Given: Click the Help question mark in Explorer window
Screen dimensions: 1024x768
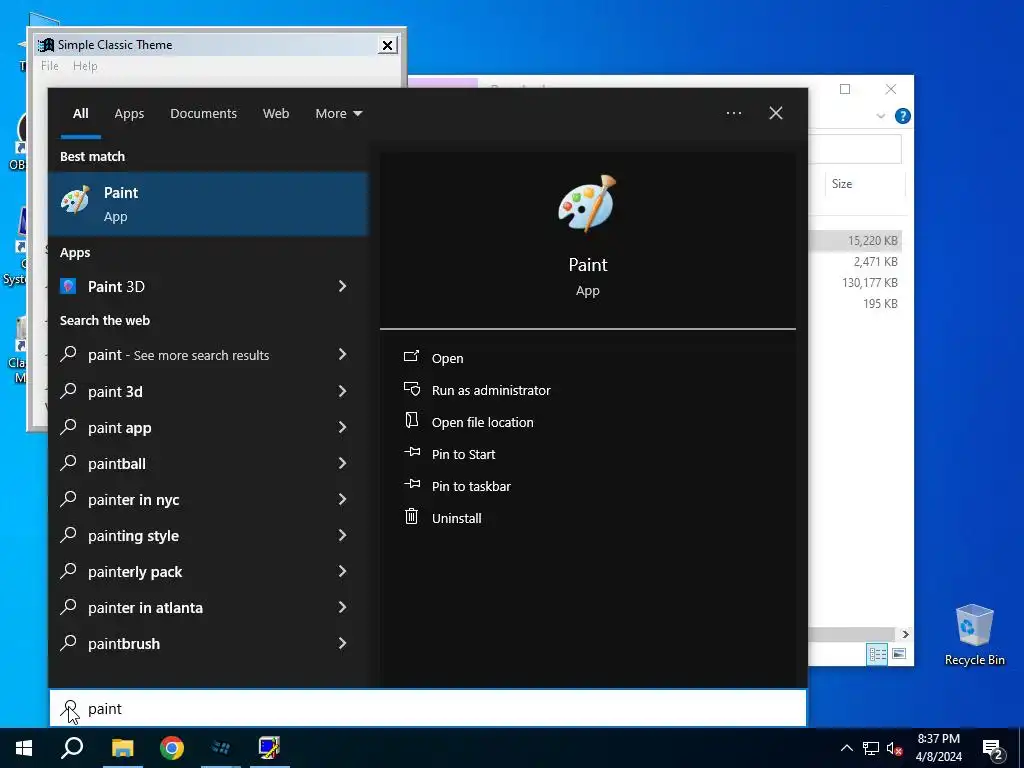Looking at the screenshot, I should (903, 116).
